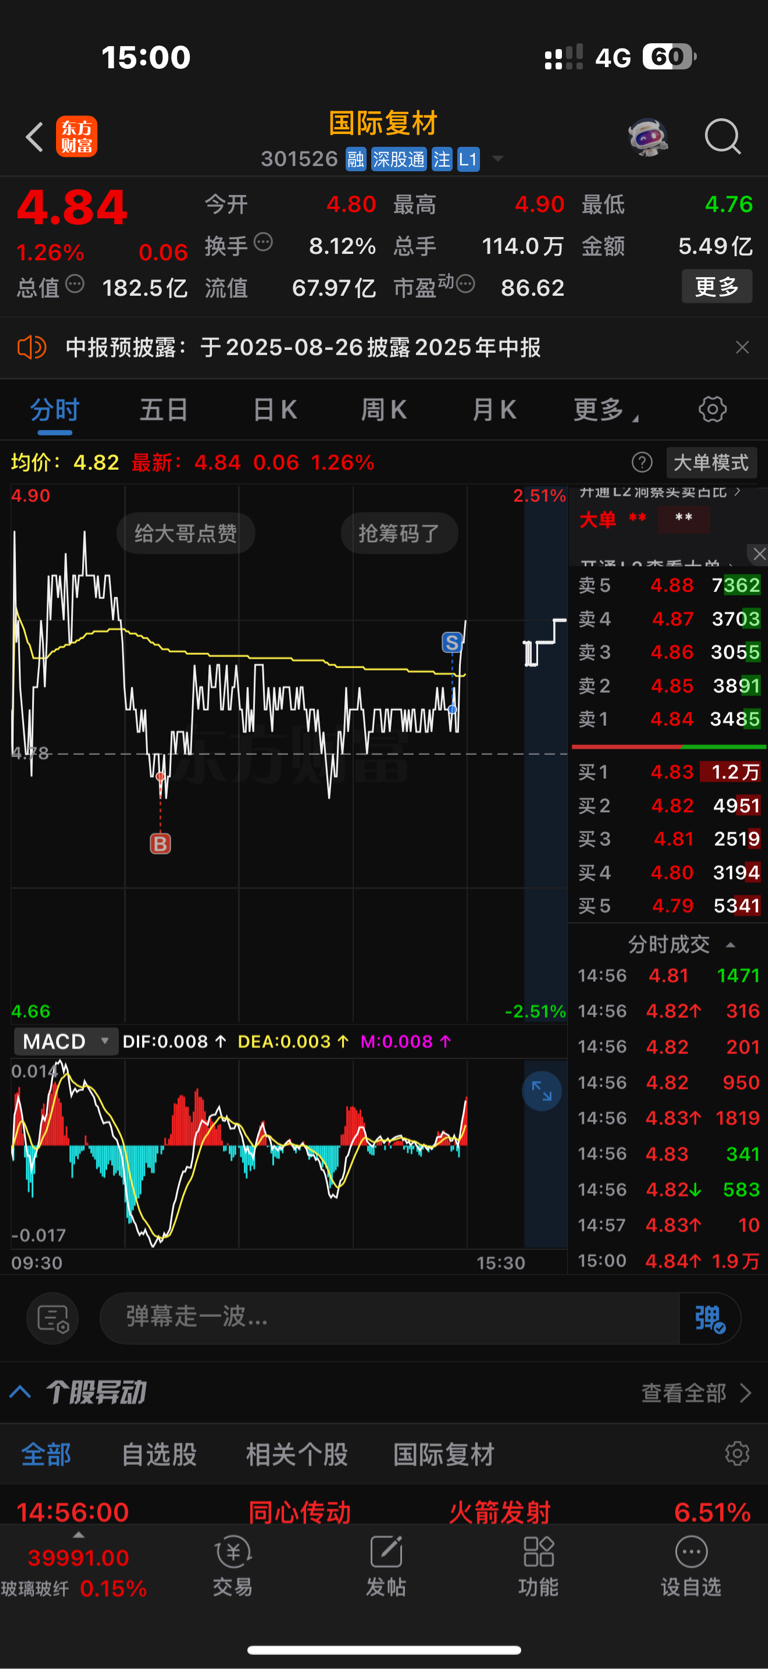Click the 15:00 4.84 trade row
Viewport: 768px width, 1669px height.
(x=668, y=1261)
